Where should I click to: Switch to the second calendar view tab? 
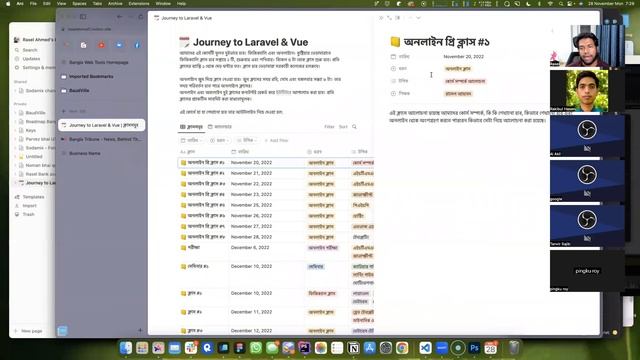[220, 127]
